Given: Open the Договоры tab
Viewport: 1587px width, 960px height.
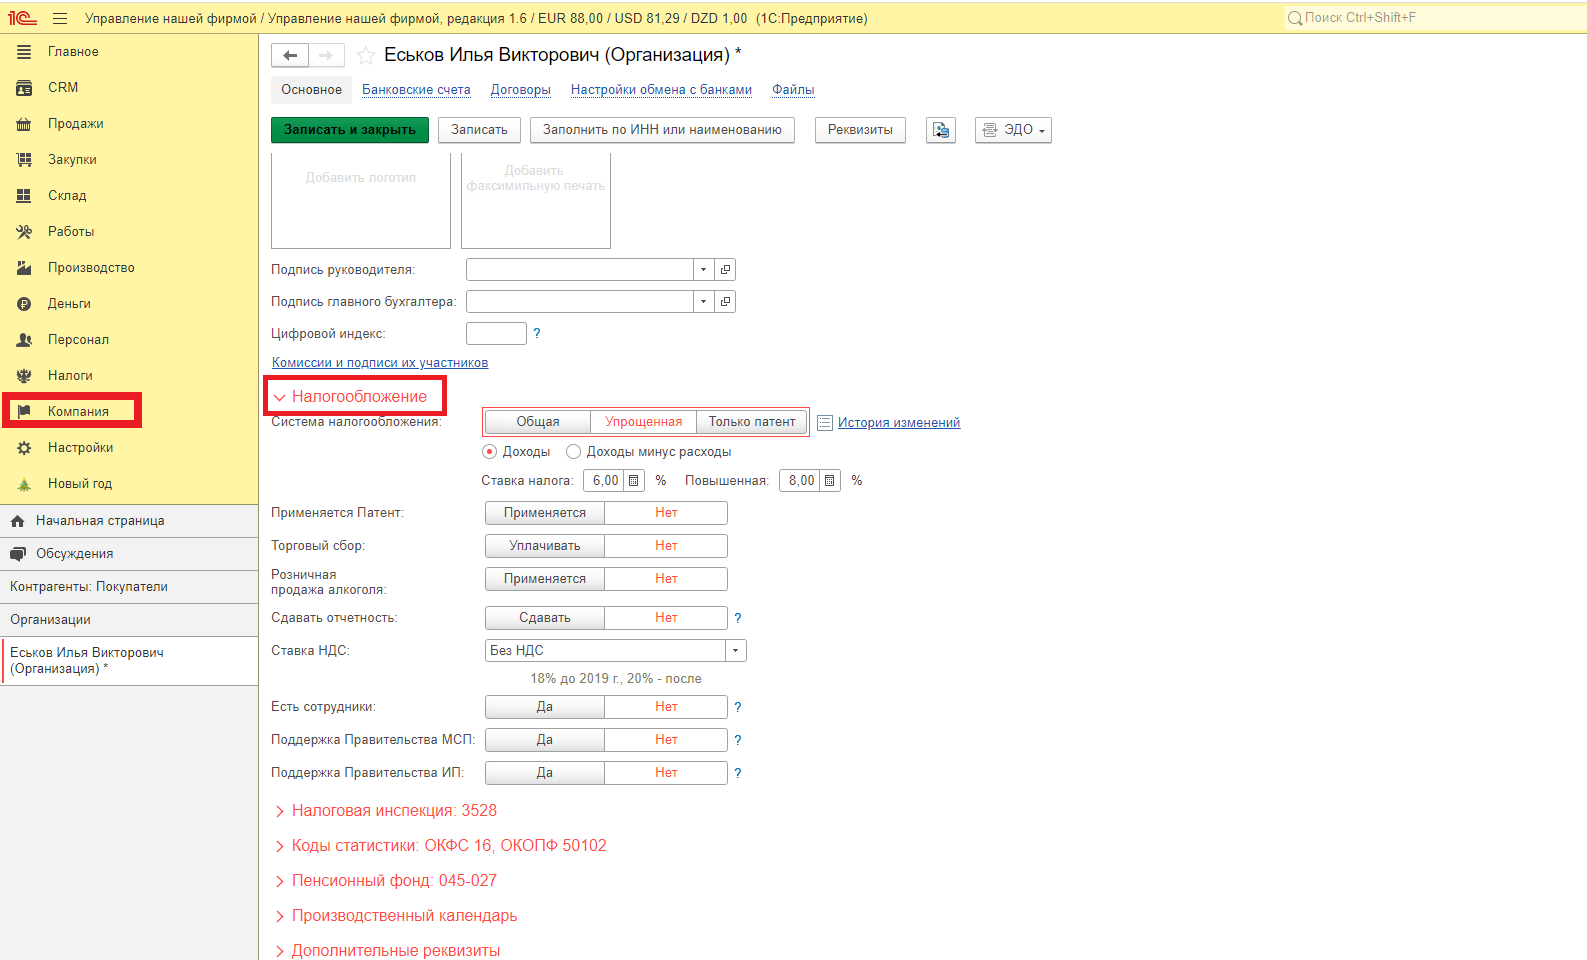Looking at the screenshot, I should pyautogui.click(x=520, y=90).
